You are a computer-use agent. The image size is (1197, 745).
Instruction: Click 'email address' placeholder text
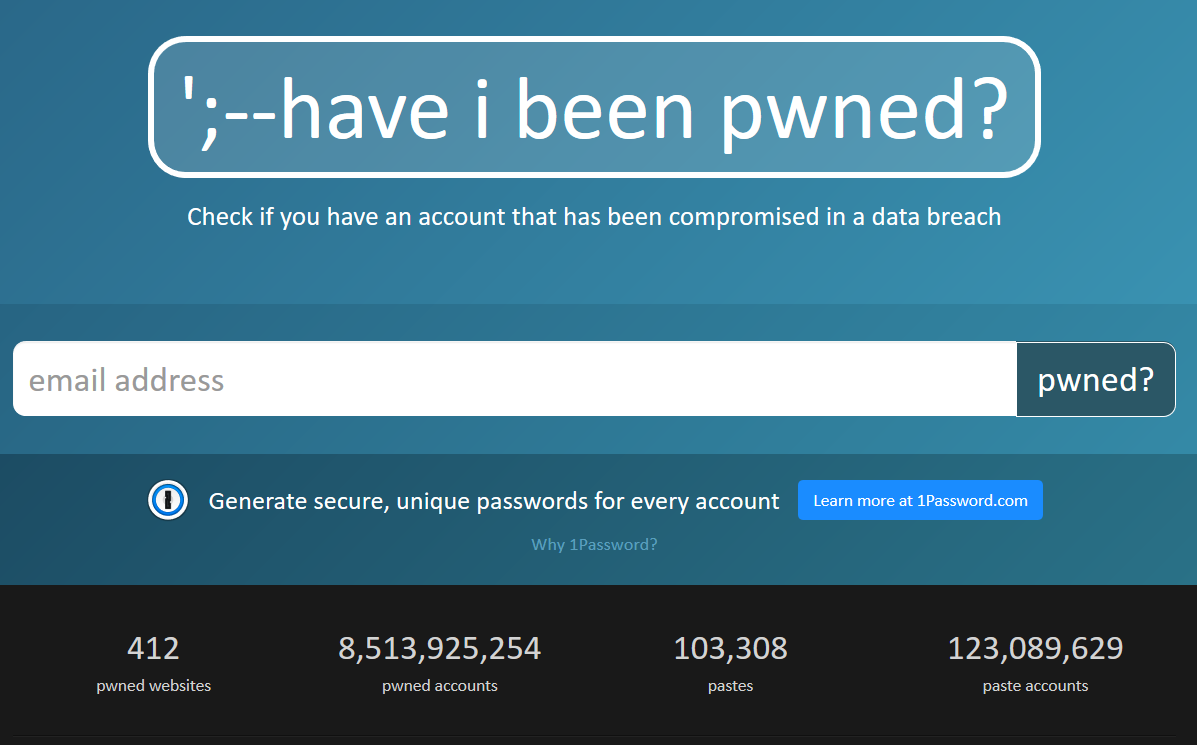(126, 380)
